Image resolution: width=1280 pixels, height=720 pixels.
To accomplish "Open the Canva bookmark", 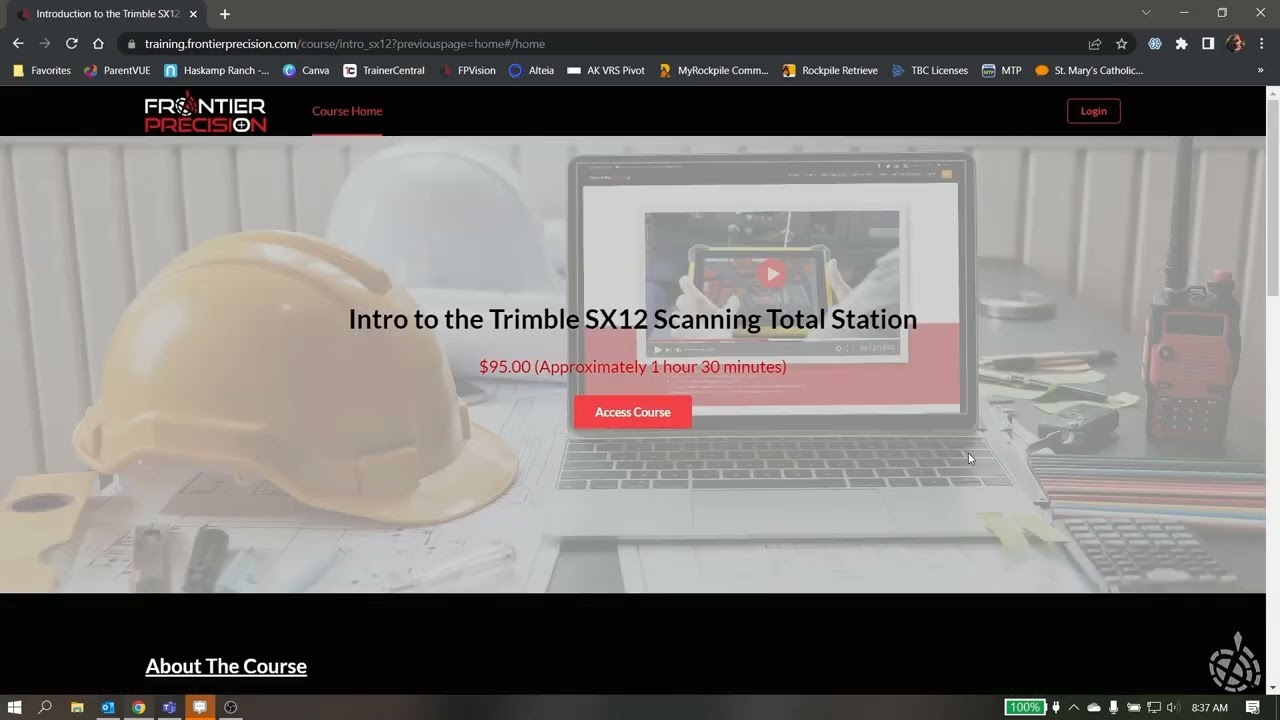I will click(x=306, y=71).
